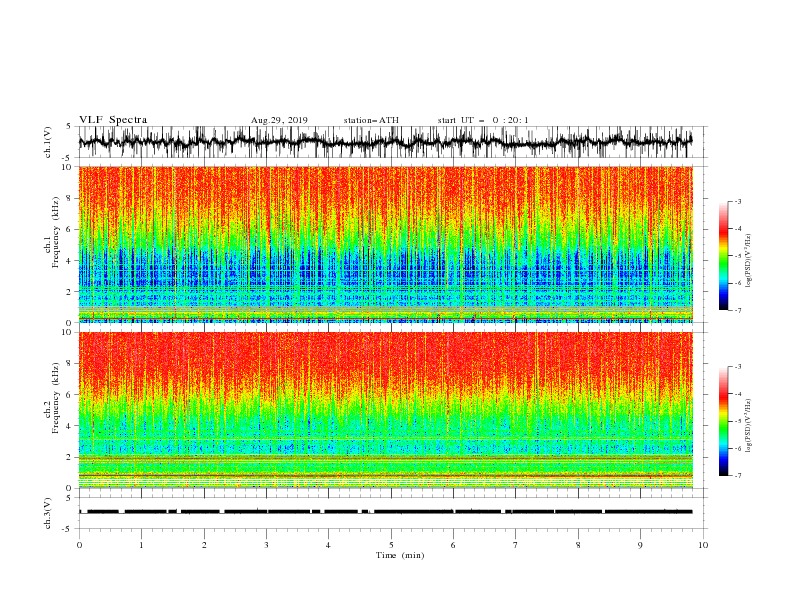Click the ch.1(V) waveform trace panel
This screenshot has width=792, height=612.
coord(392,142)
